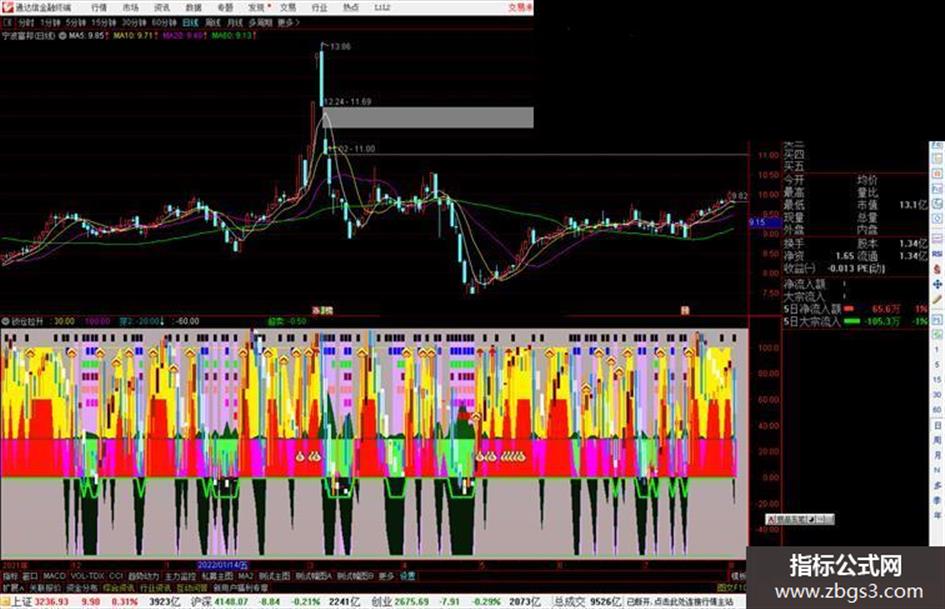Click the 新用户福利专享 link

[241, 587]
